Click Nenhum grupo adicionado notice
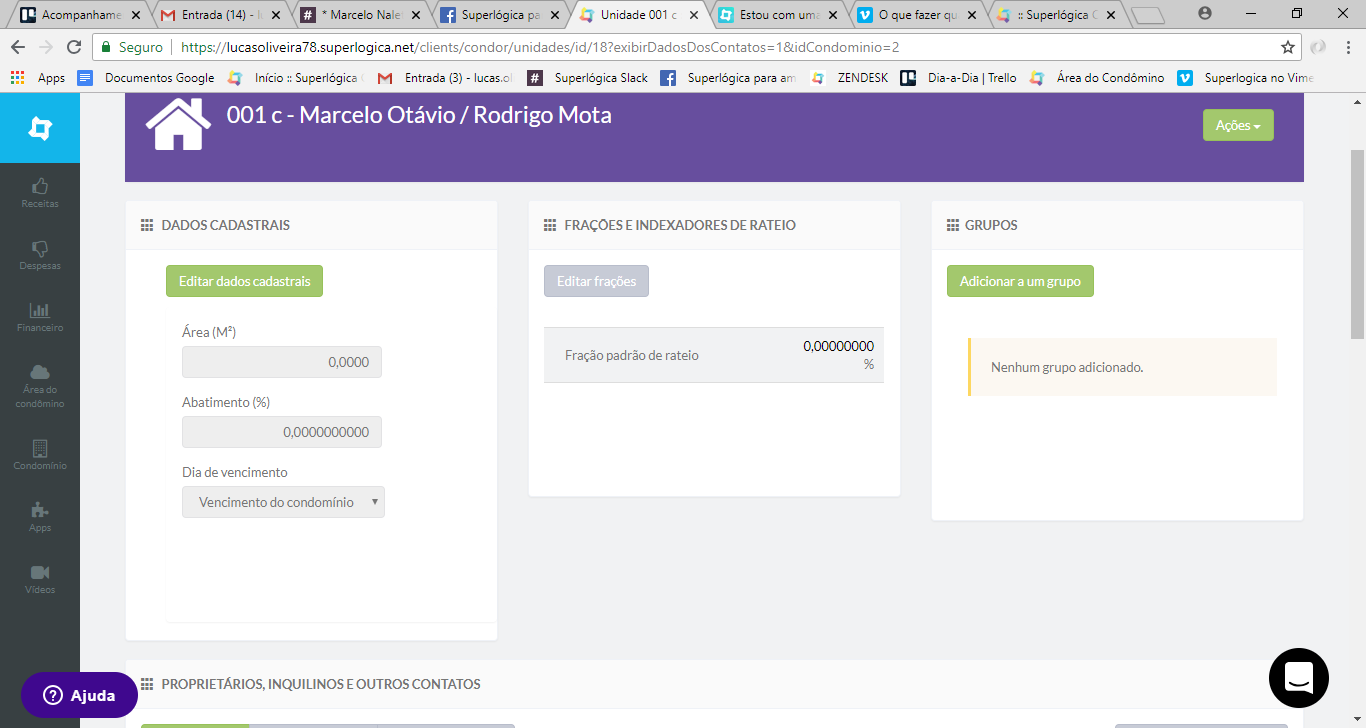Screen dimensions: 1366x728 [1122, 367]
